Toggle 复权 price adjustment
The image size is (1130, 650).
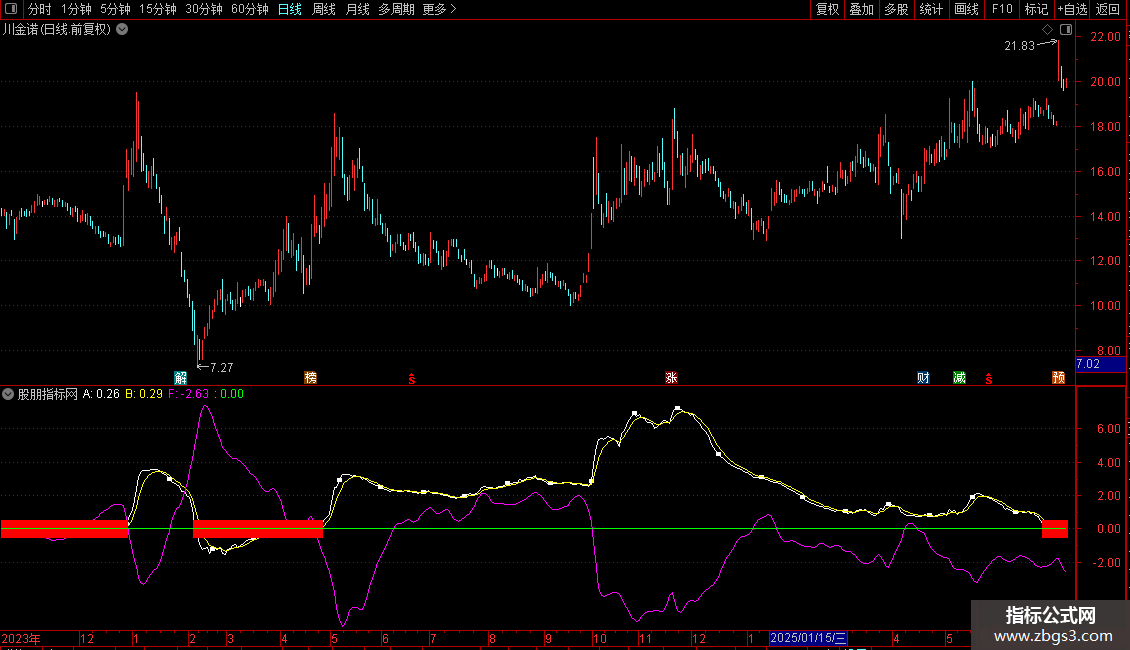[827, 9]
